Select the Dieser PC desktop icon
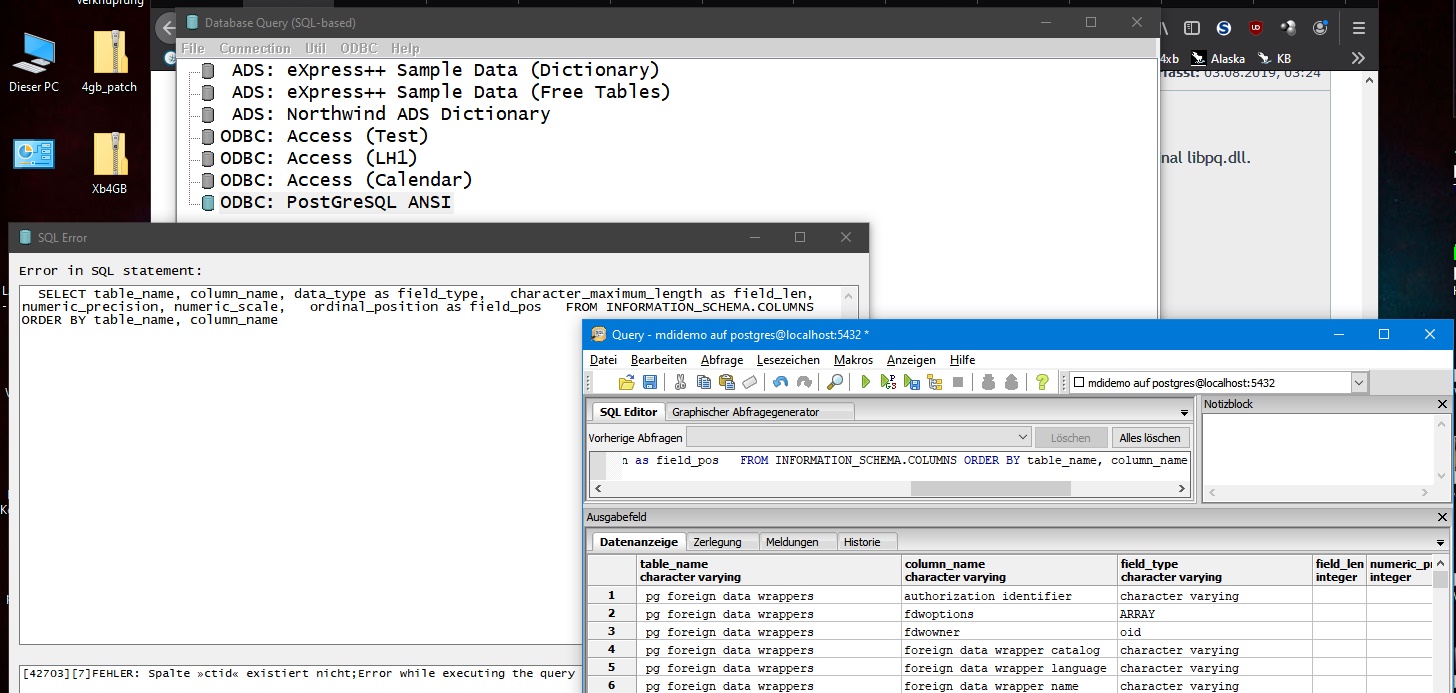Screen dimensions: 1456x693 34,62
